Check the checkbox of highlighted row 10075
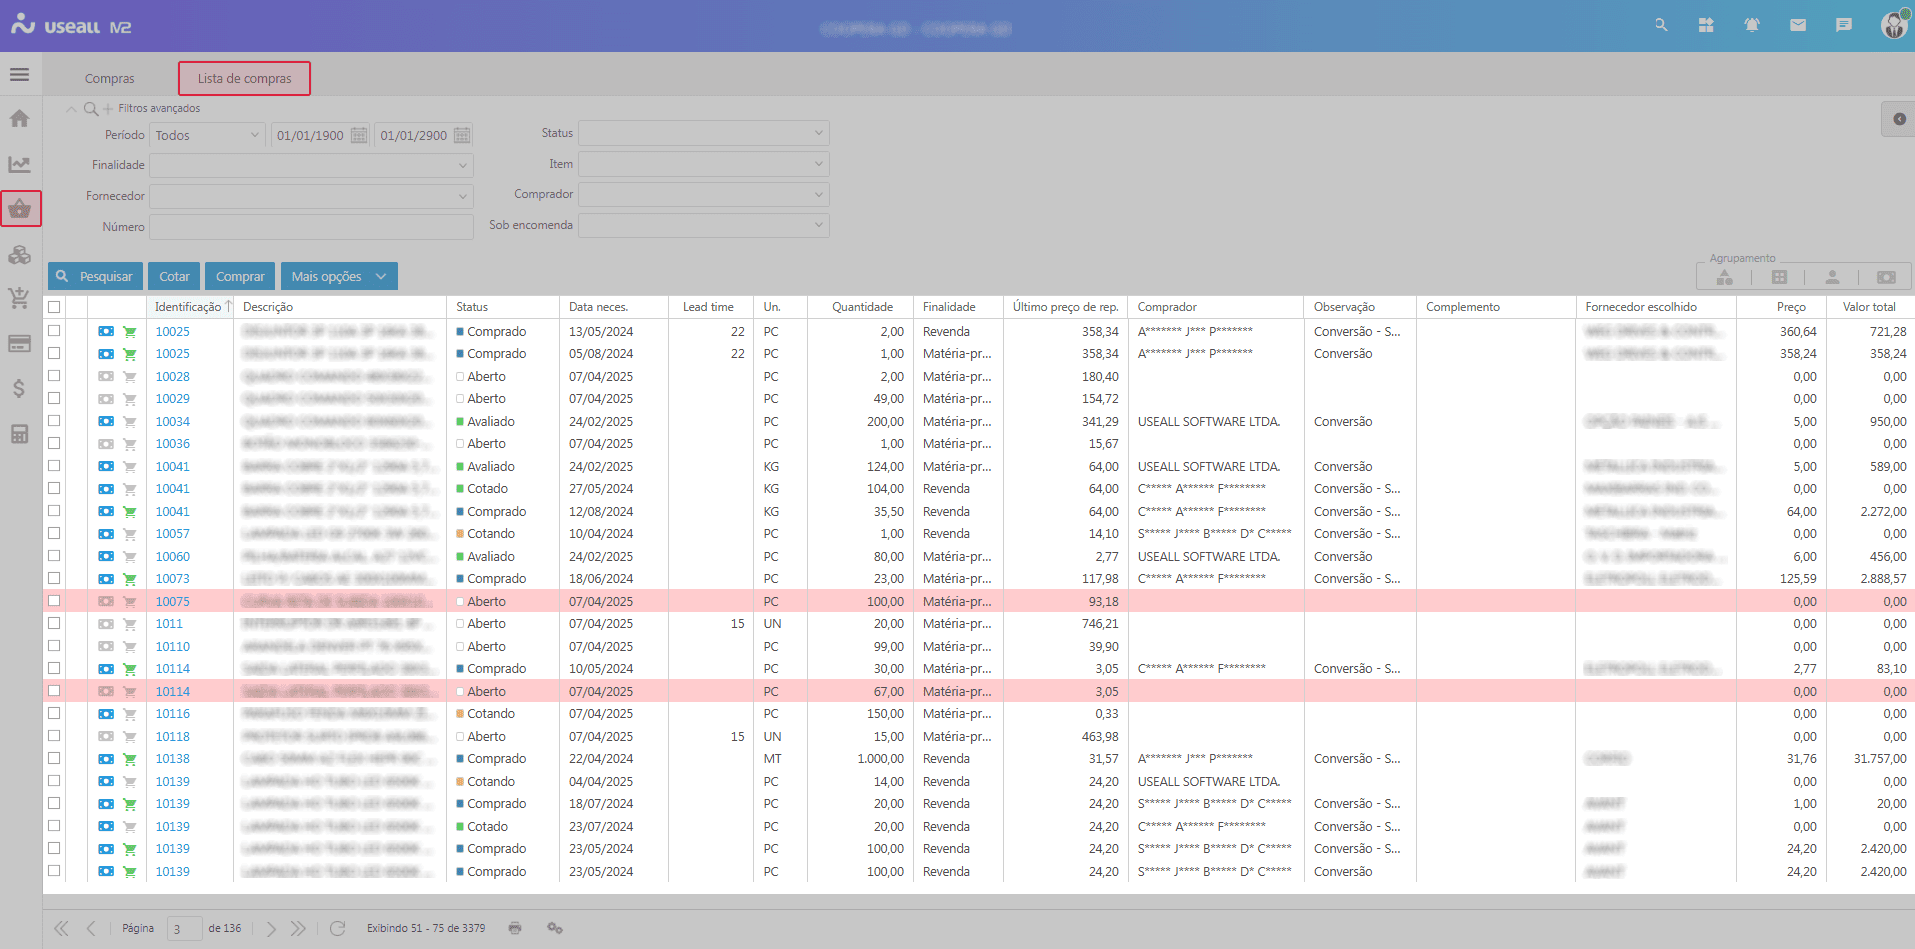Viewport: 1915px width, 949px height. 55,600
